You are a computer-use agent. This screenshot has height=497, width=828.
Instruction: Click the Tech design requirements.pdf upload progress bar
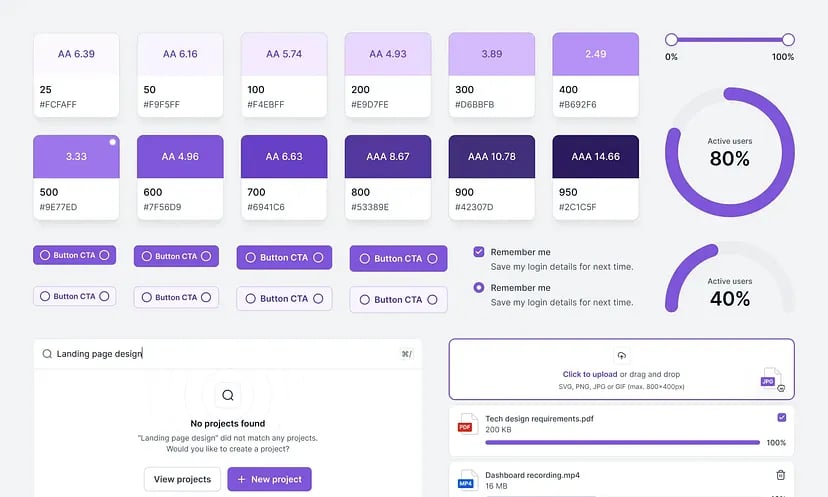click(x=622, y=442)
